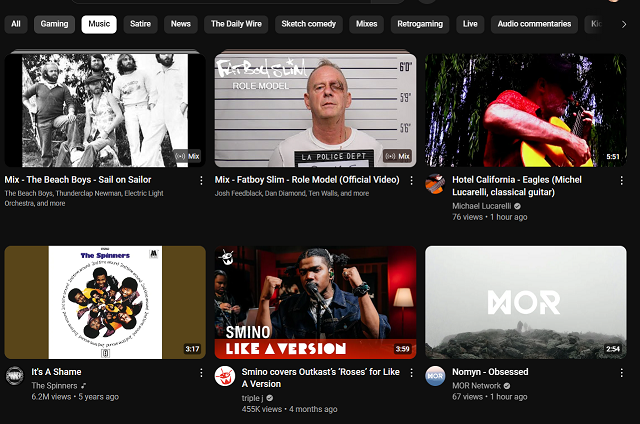640x424 pixels.
Task: Click the Mix badge on Beach Boys thumbnail
Action: coord(187,156)
